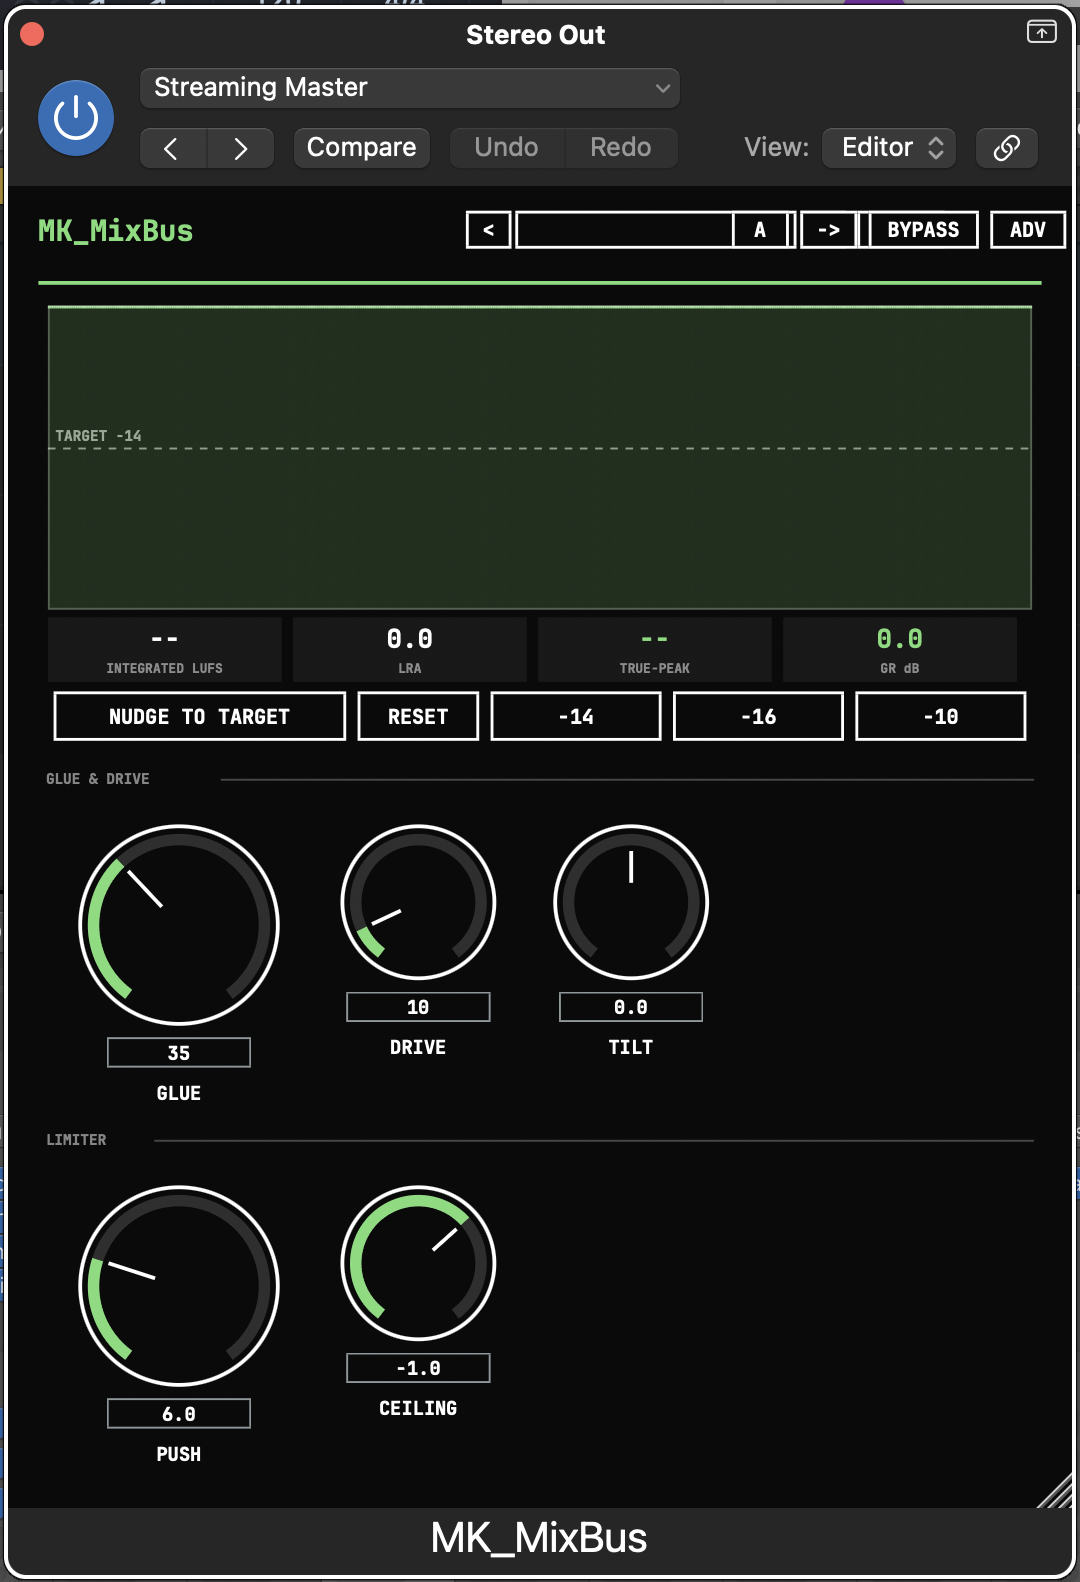Close the plugin window with red button
Screen dimensions: 1080x1582
(32, 34)
